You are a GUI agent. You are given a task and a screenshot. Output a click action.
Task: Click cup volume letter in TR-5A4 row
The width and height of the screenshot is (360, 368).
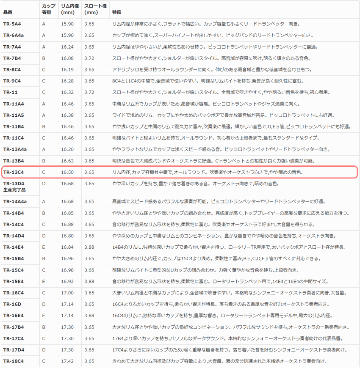click(44, 24)
